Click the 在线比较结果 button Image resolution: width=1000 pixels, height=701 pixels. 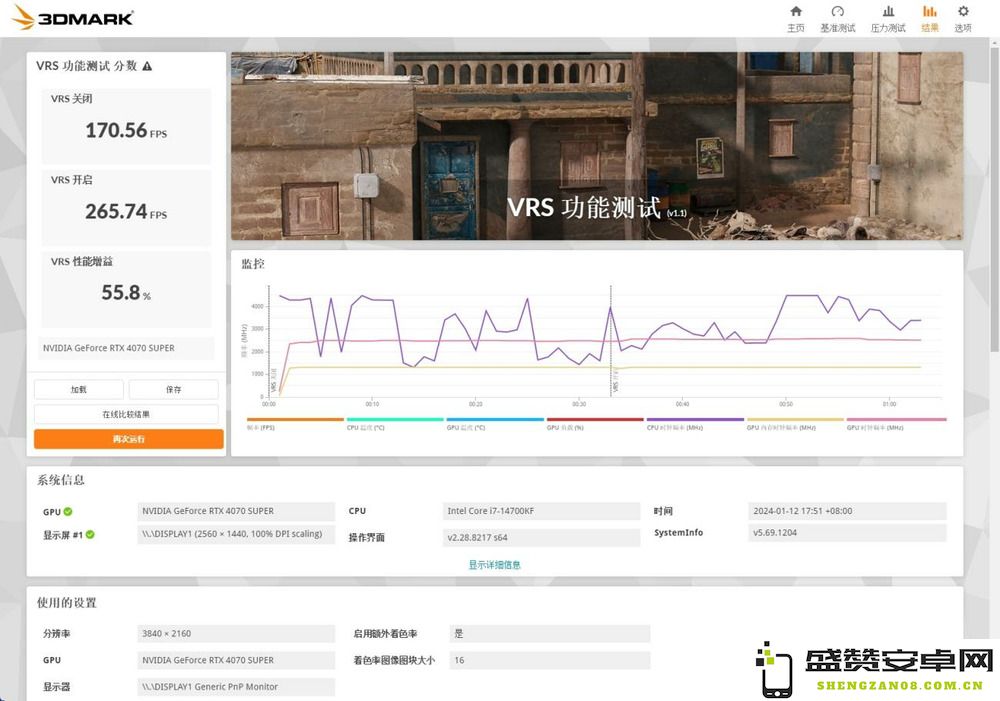[126, 414]
